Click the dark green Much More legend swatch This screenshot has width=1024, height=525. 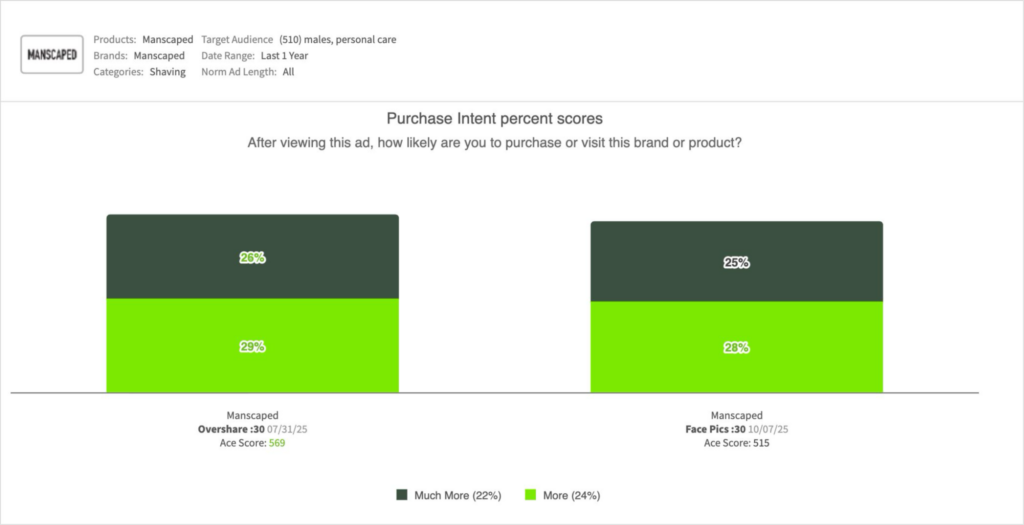[402, 495]
